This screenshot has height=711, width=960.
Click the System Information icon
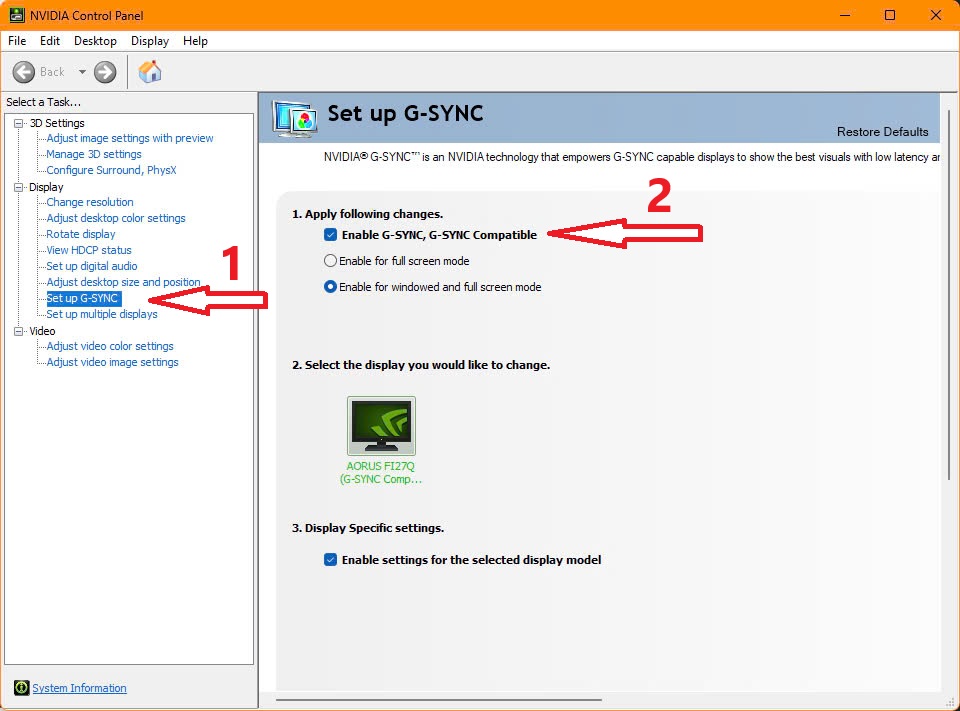[x=21, y=688]
